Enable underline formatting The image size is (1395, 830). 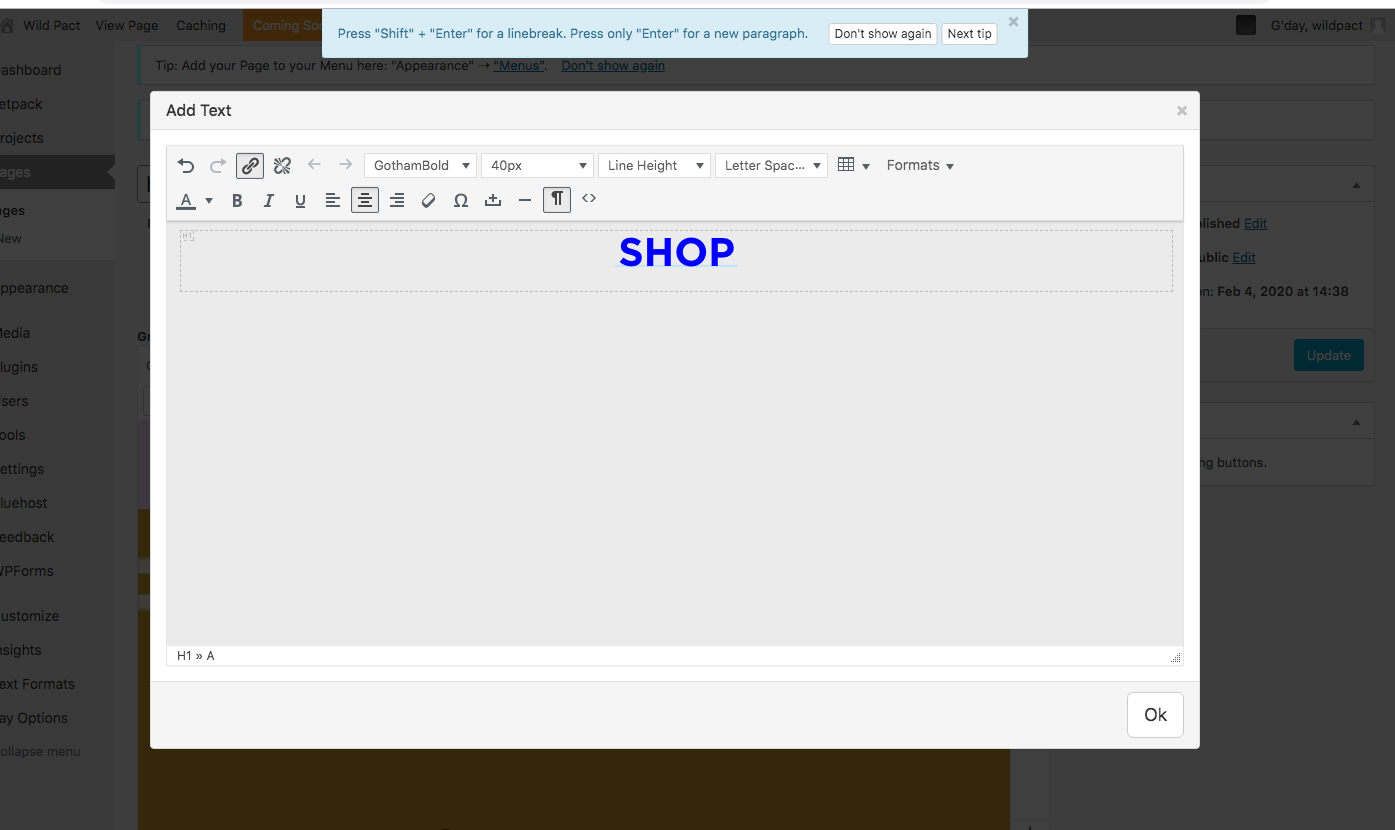click(x=300, y=200)
